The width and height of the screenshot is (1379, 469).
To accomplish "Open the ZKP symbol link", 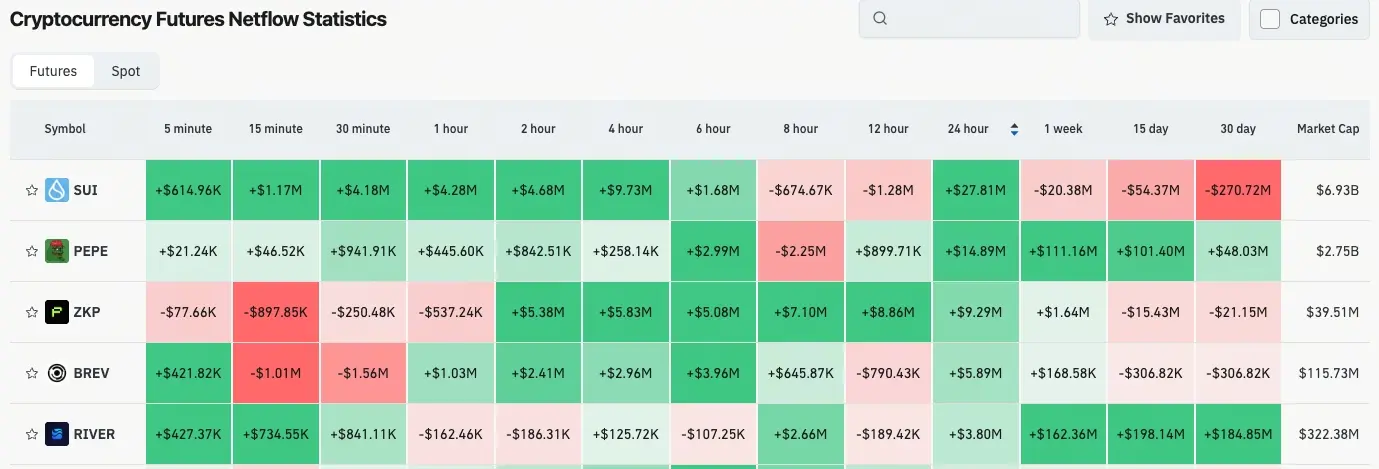I will coord(87,312).
